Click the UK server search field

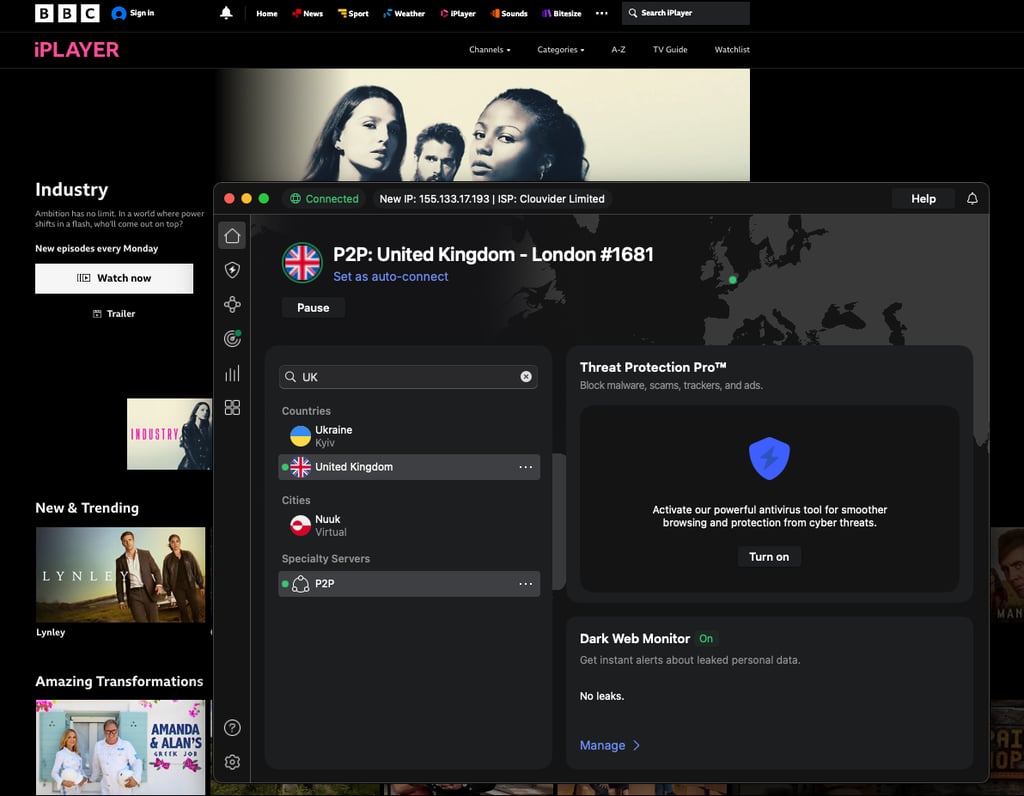[x=408, y=377]
